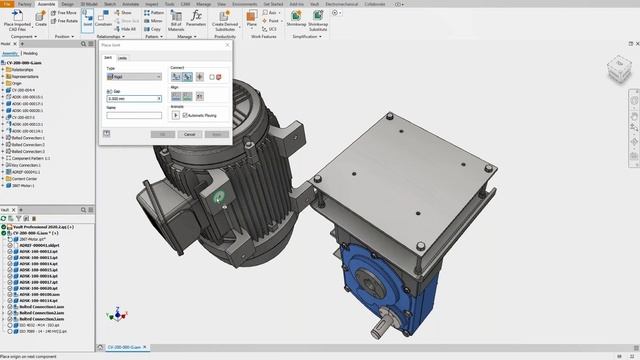This screenshot has height=360, width=640.
Task: Click the Vault refresh icon
Action: pyautogui.click(x=3, y=219)
